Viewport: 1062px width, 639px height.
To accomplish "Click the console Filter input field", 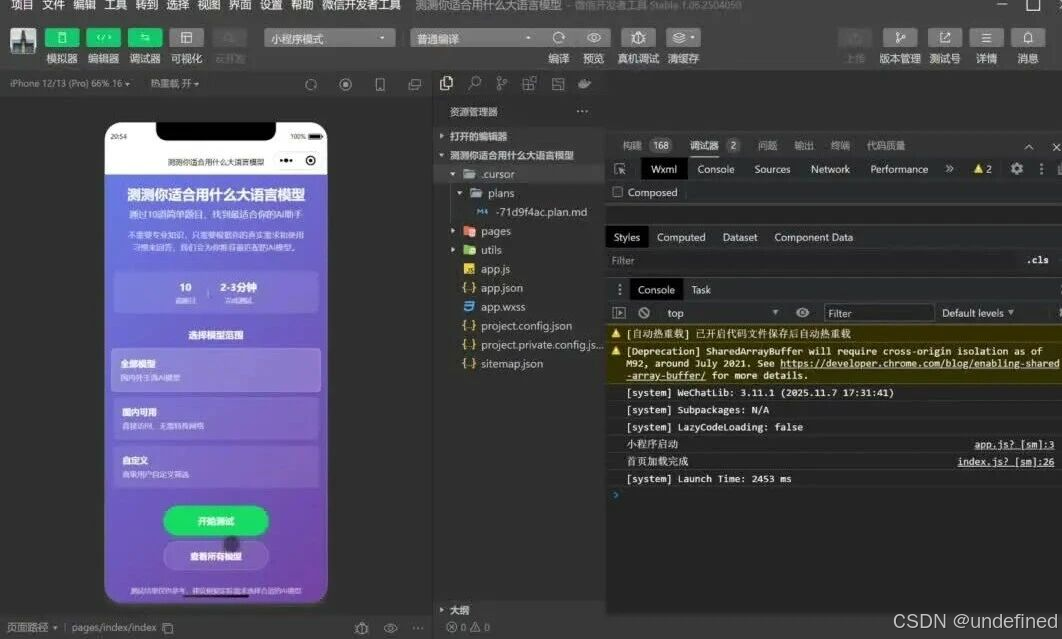I will (878, 313).
